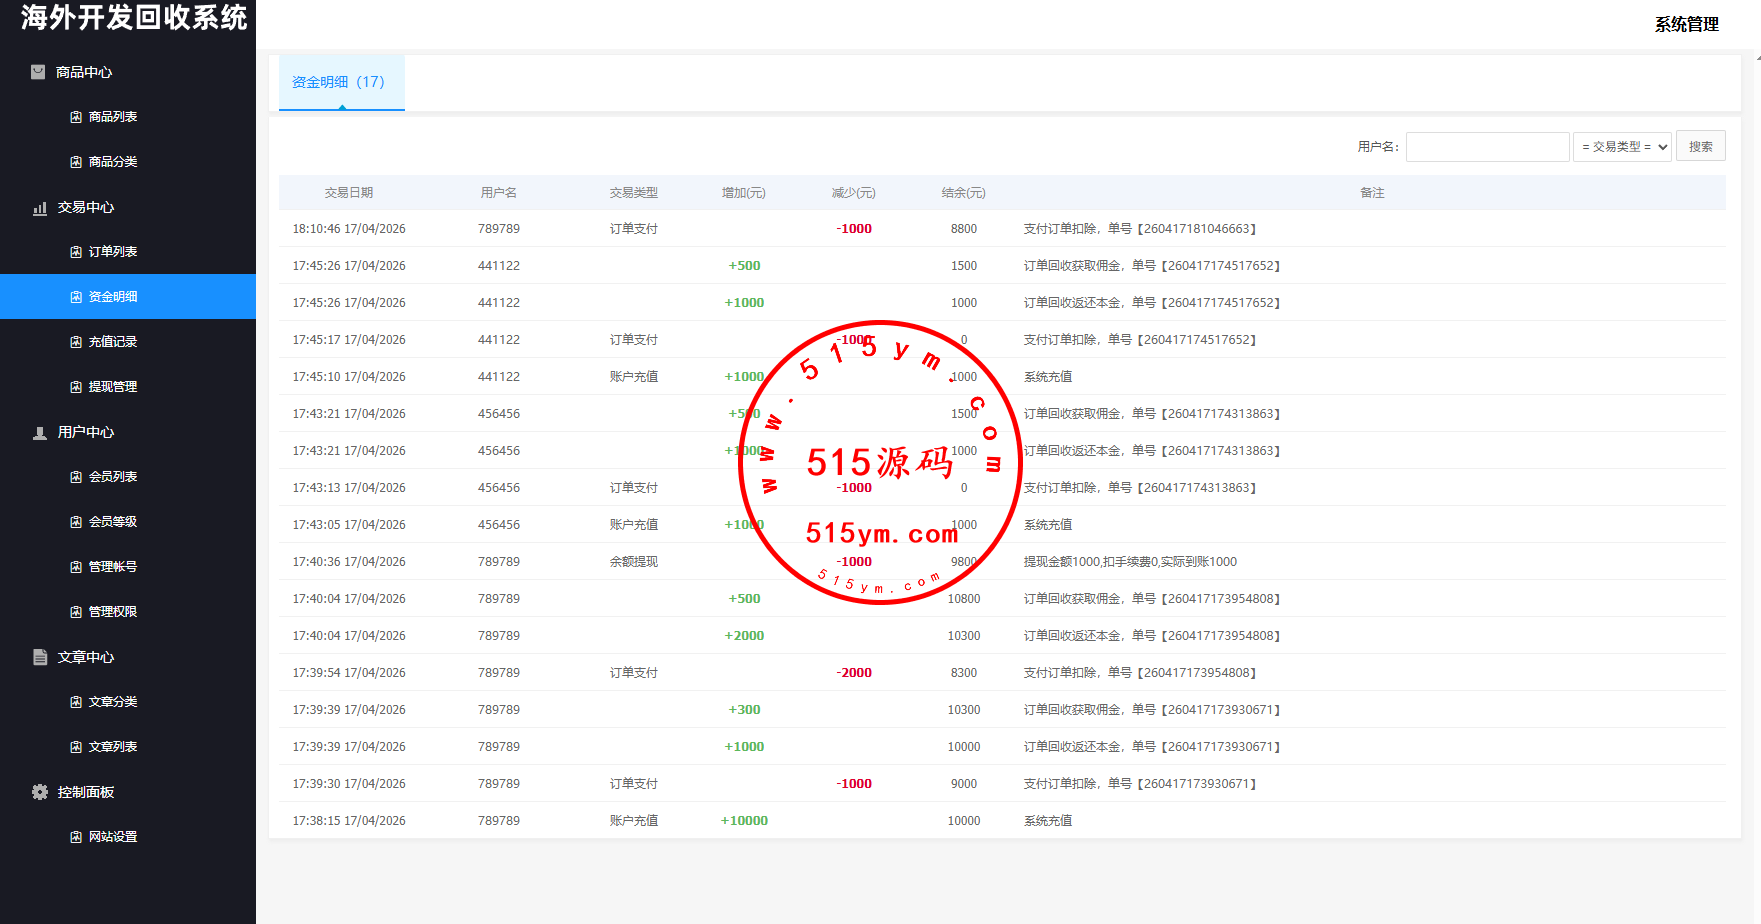The width and height of the screenshot is (1761, 924).
Task: Click the icon beside 商品列表
Action: pyautogui.click(x=76, y=117)
